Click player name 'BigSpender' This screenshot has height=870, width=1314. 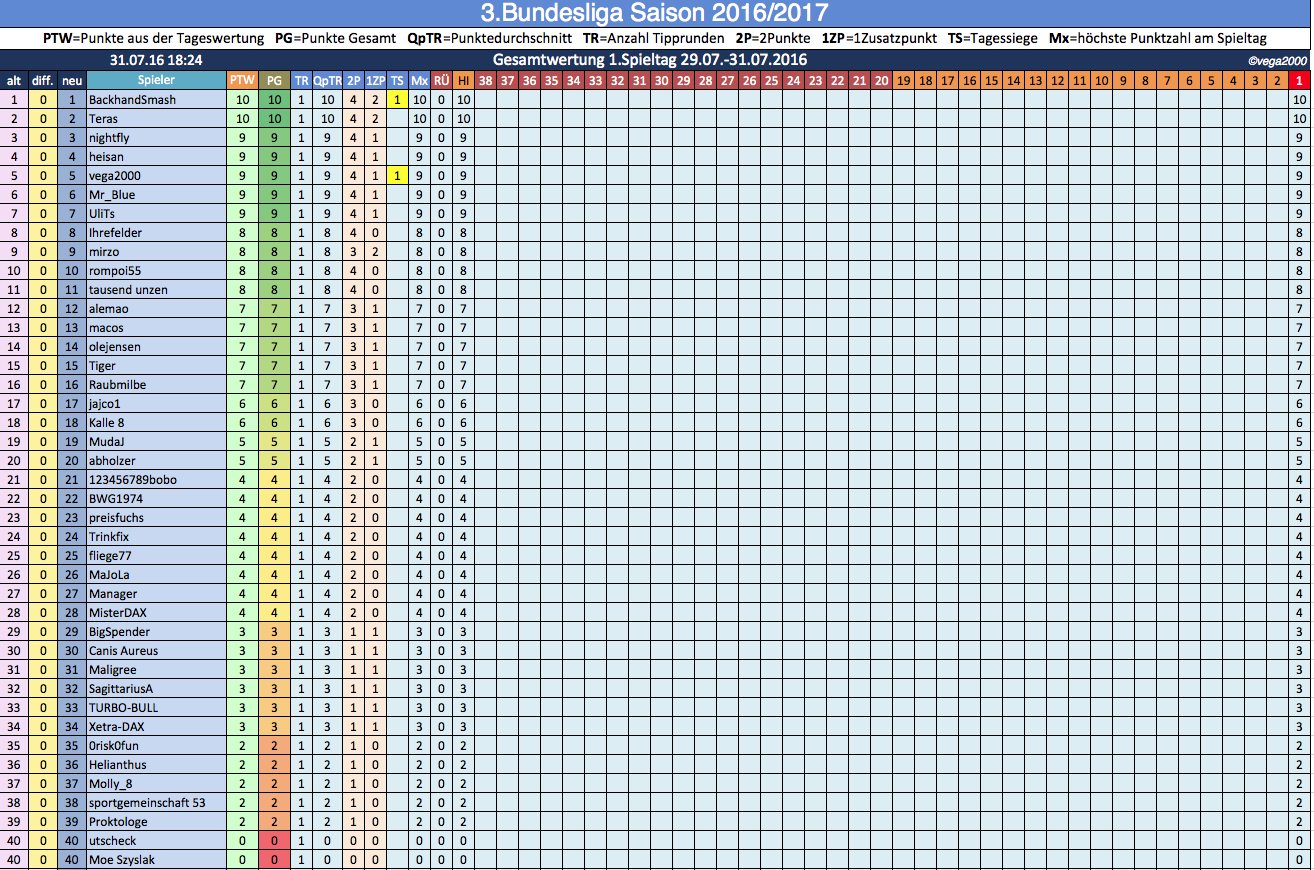pyautogui.click(x=119, y=632)
